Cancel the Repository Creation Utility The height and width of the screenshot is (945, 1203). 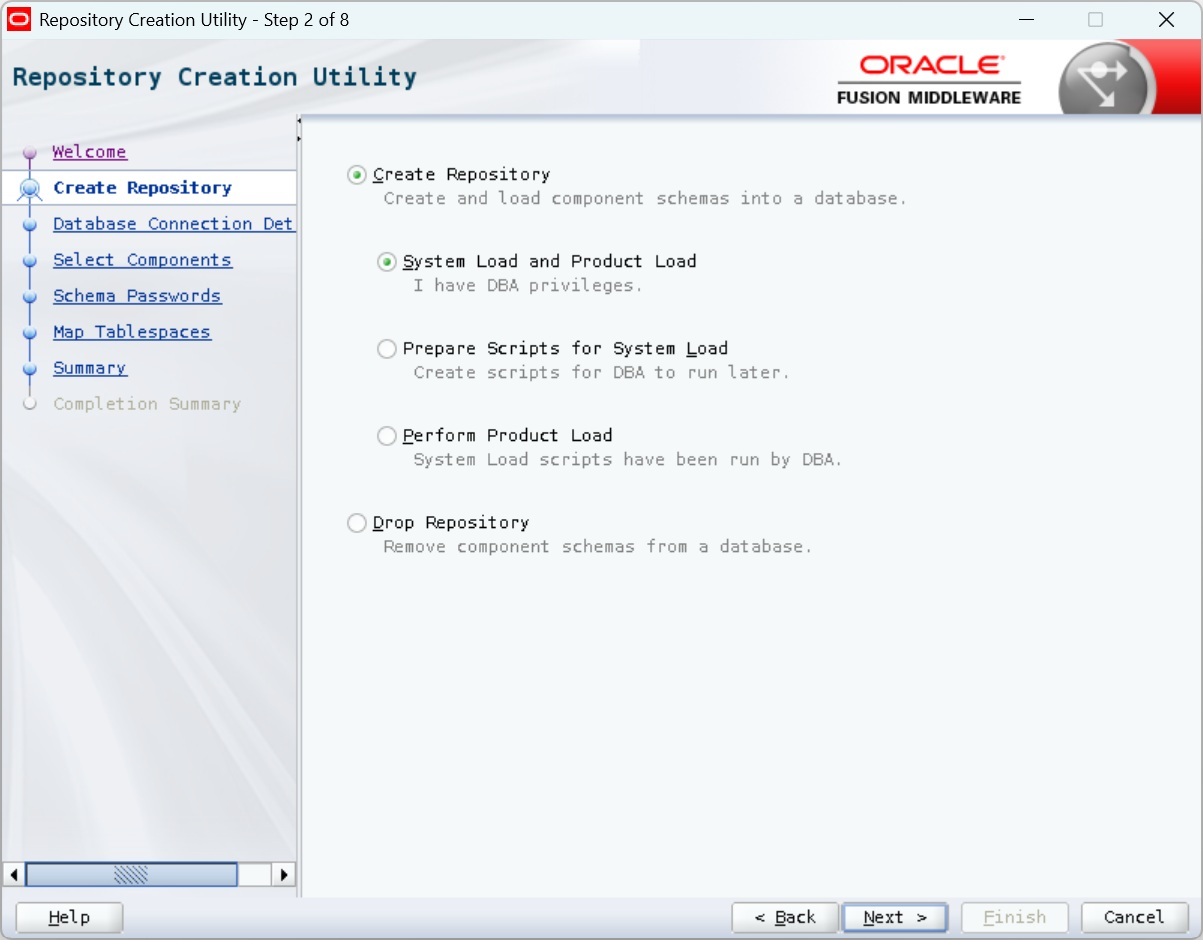click(1134, 918)
